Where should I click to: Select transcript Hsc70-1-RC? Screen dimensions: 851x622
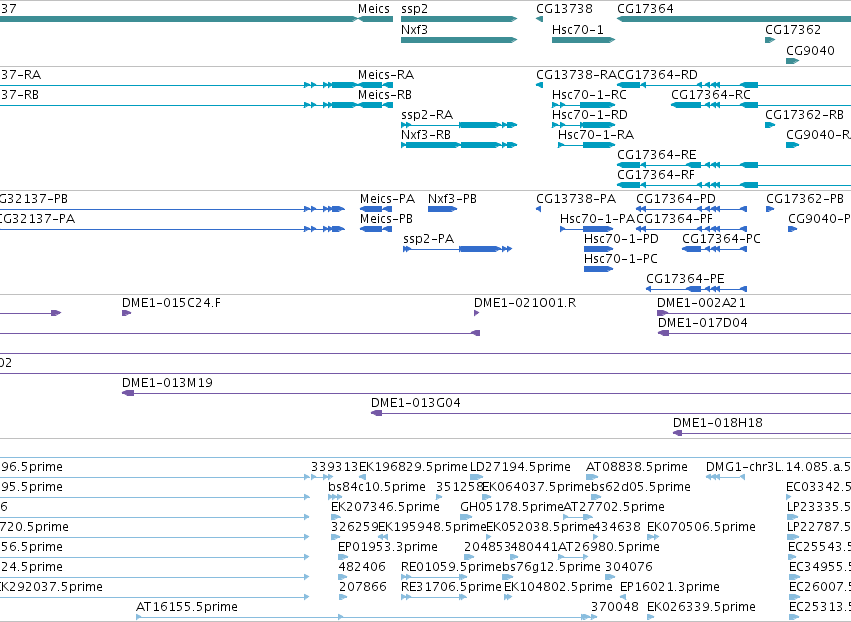(x=589, y=94)
